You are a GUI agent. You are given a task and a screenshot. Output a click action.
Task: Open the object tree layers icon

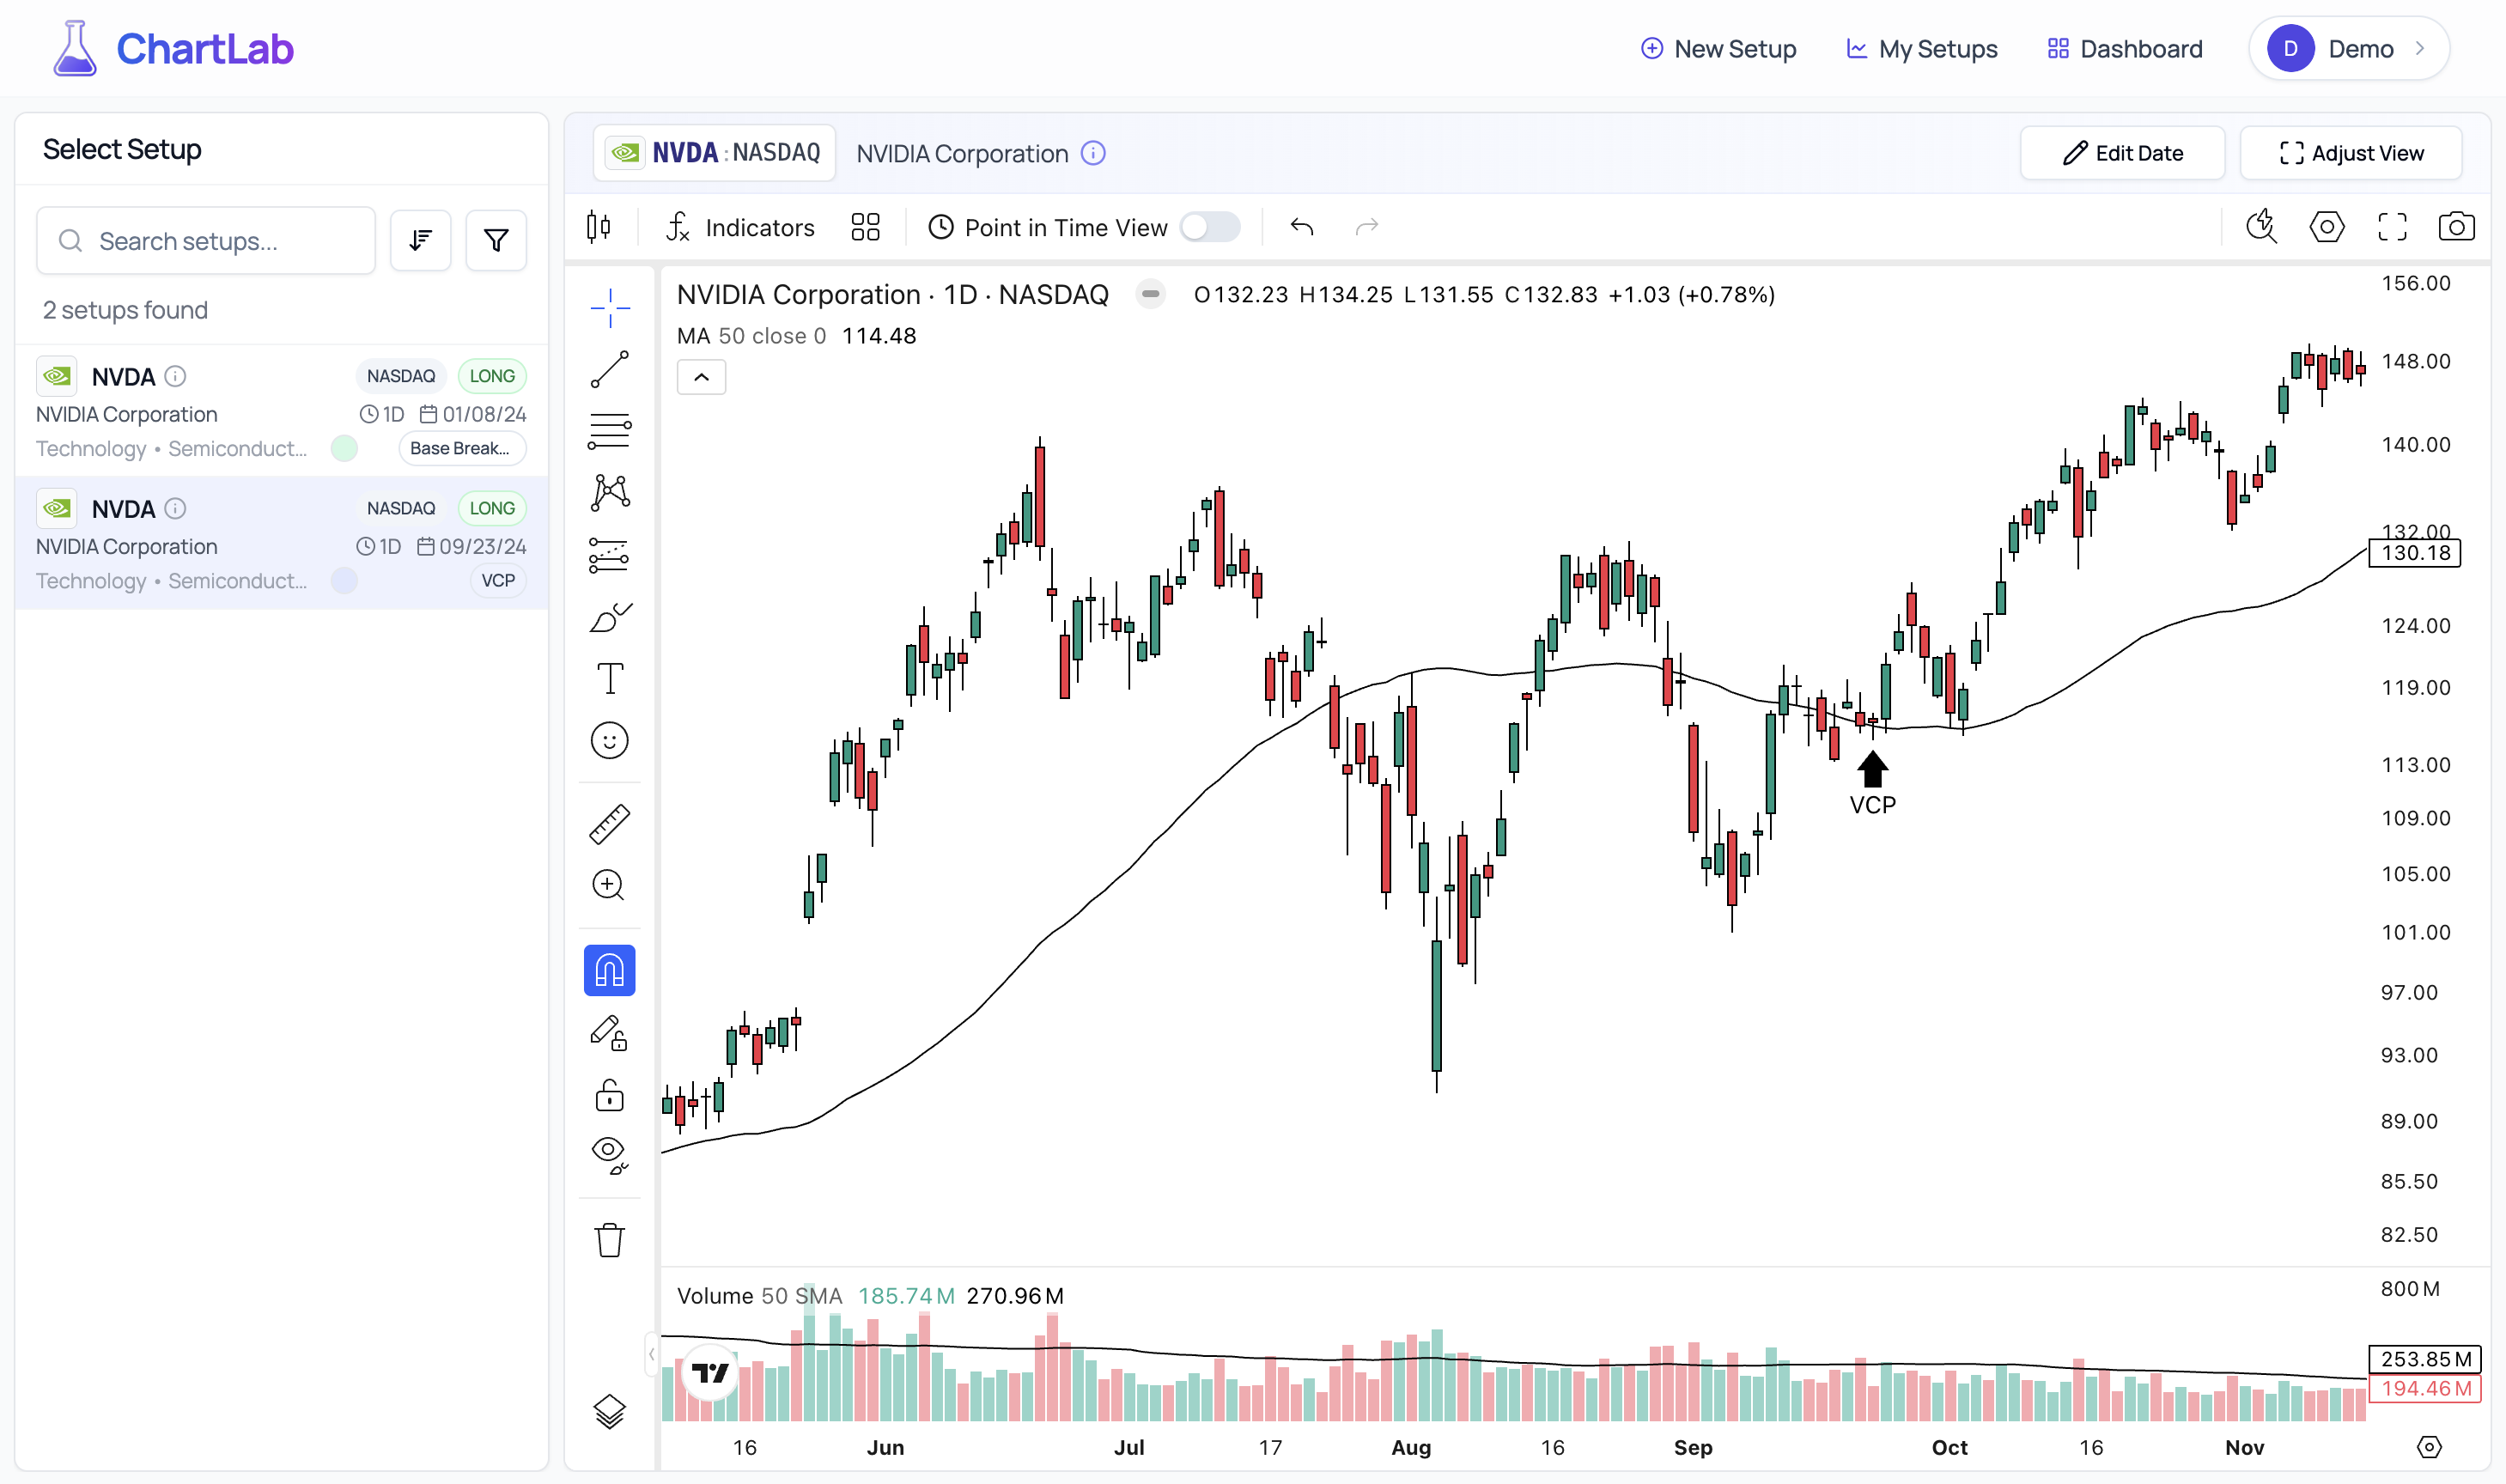(x=609, y=1411)
